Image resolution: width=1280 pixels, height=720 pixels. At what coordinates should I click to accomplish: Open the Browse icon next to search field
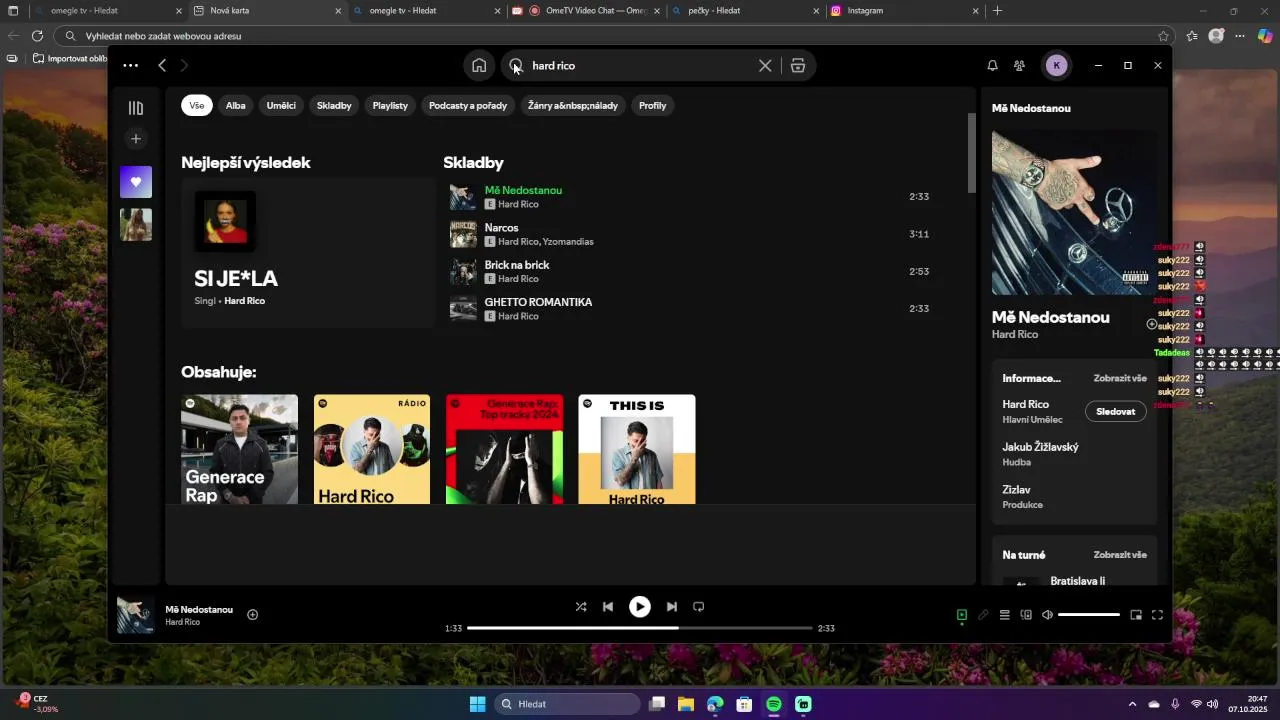click(798, 66)
